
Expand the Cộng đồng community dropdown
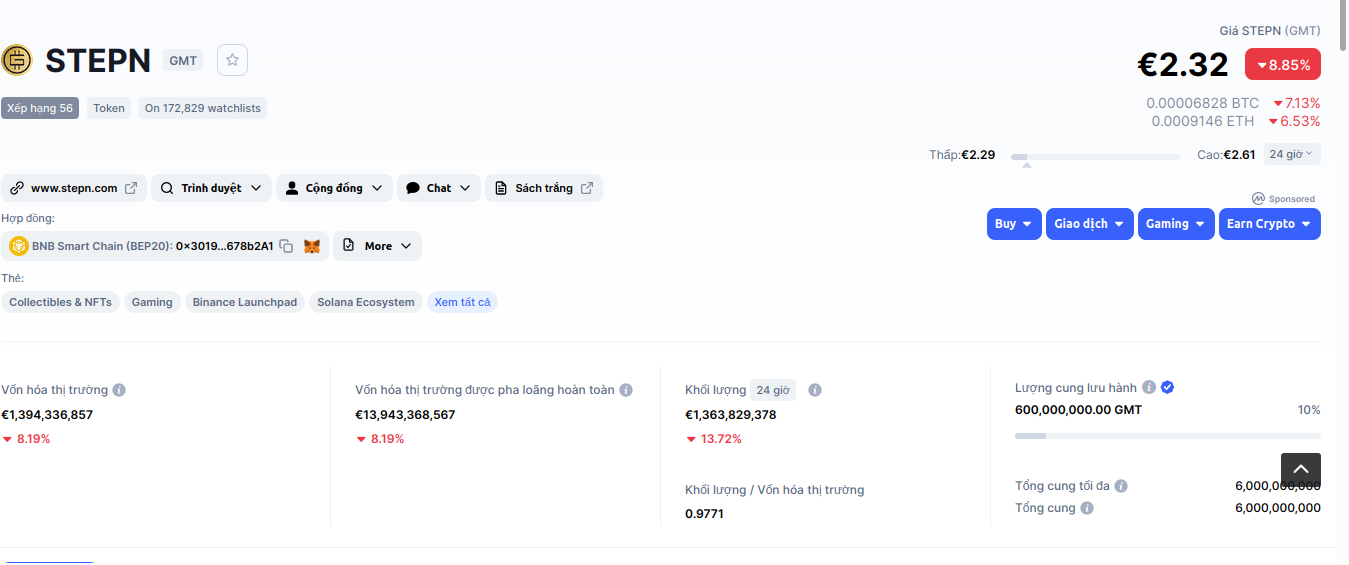pyautogui.click(x=334, y=188)
